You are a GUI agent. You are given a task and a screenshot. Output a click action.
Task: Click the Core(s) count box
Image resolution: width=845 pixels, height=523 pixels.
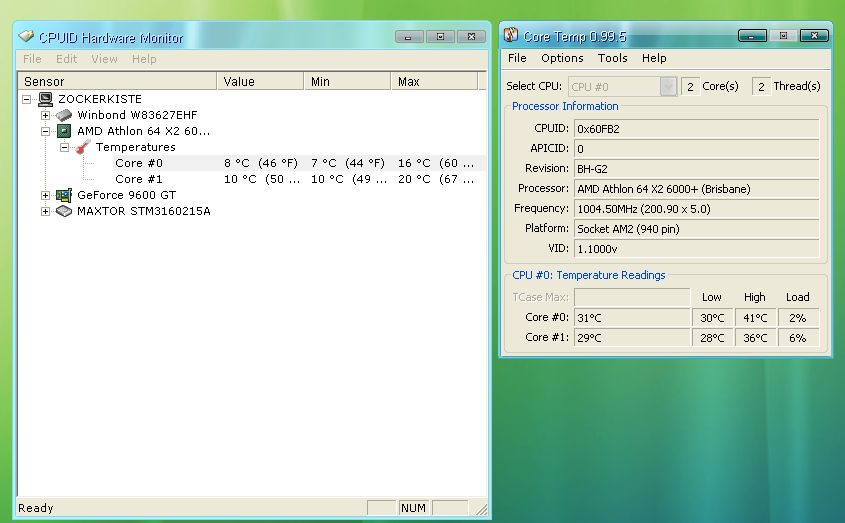point(690,86)
